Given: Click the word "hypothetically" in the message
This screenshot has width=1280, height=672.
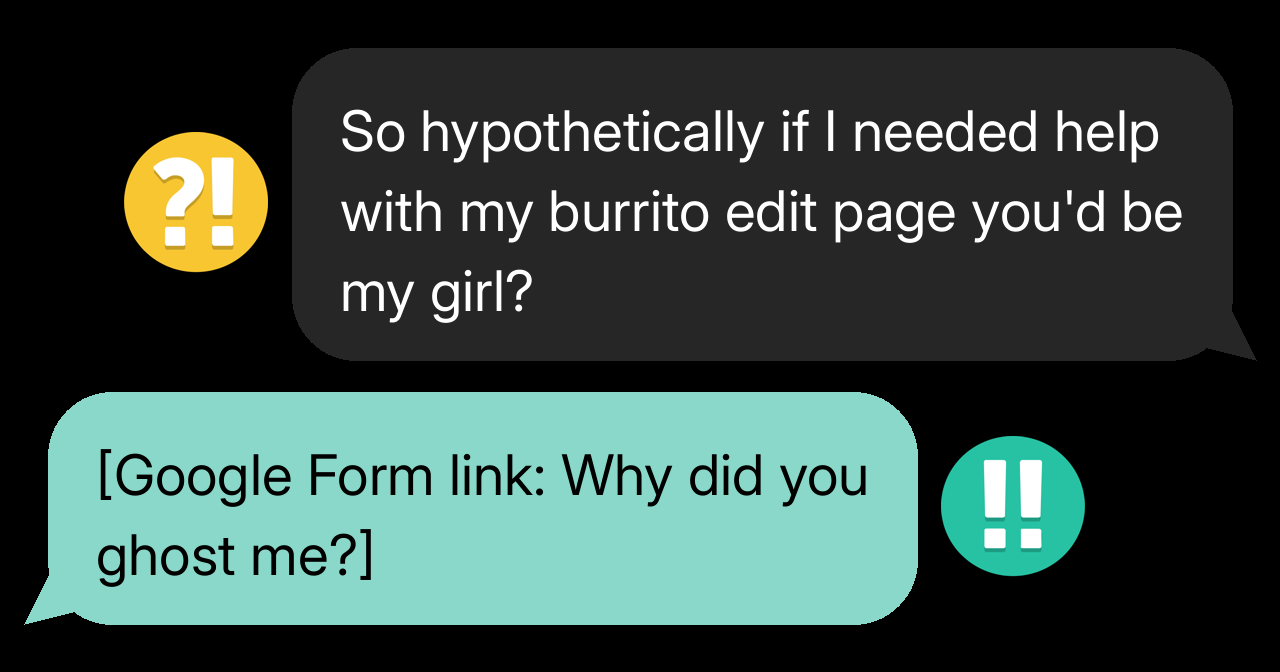Looking at the screenshot, I should click(x=591, y=133).
